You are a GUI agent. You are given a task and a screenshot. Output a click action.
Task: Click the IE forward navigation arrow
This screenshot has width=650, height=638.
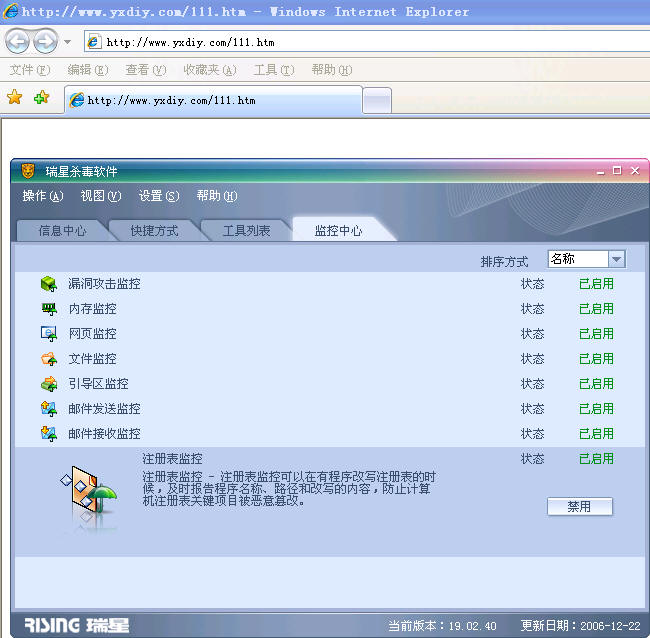[46, 41]
